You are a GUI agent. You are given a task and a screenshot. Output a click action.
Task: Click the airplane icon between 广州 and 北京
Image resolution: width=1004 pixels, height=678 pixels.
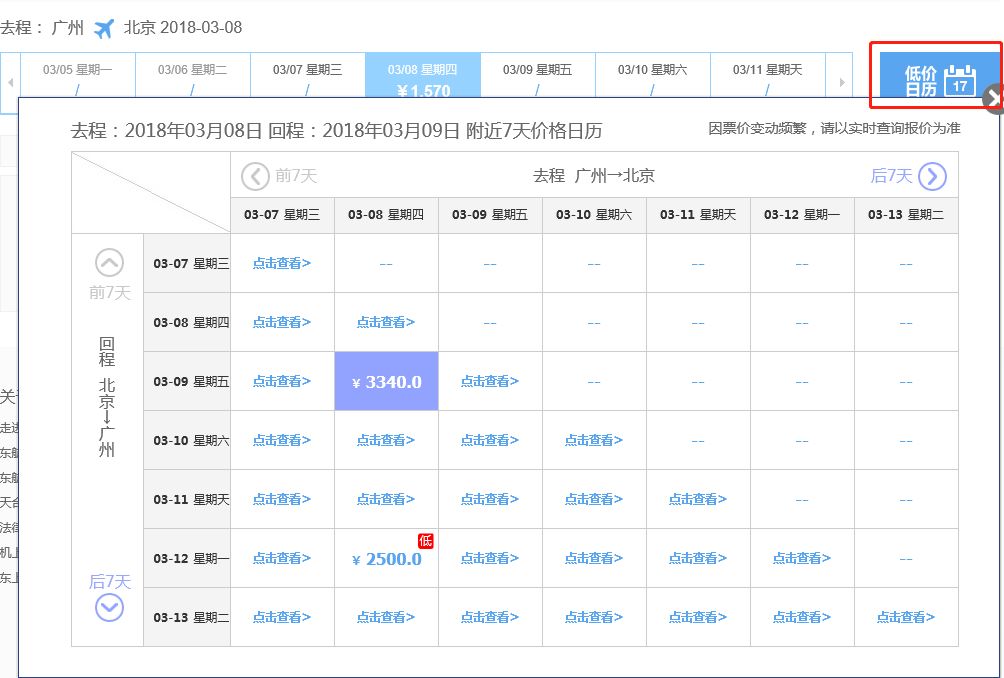pos(104,28)
